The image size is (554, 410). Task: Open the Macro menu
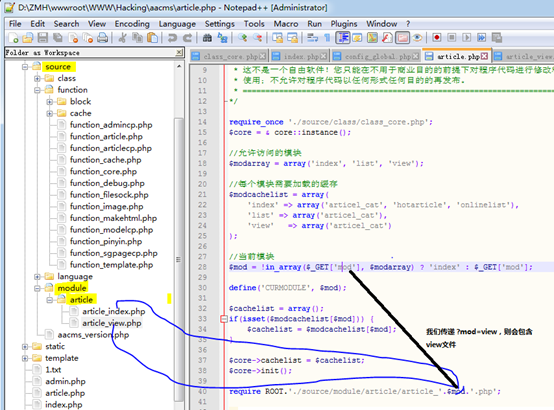point(286,24)
